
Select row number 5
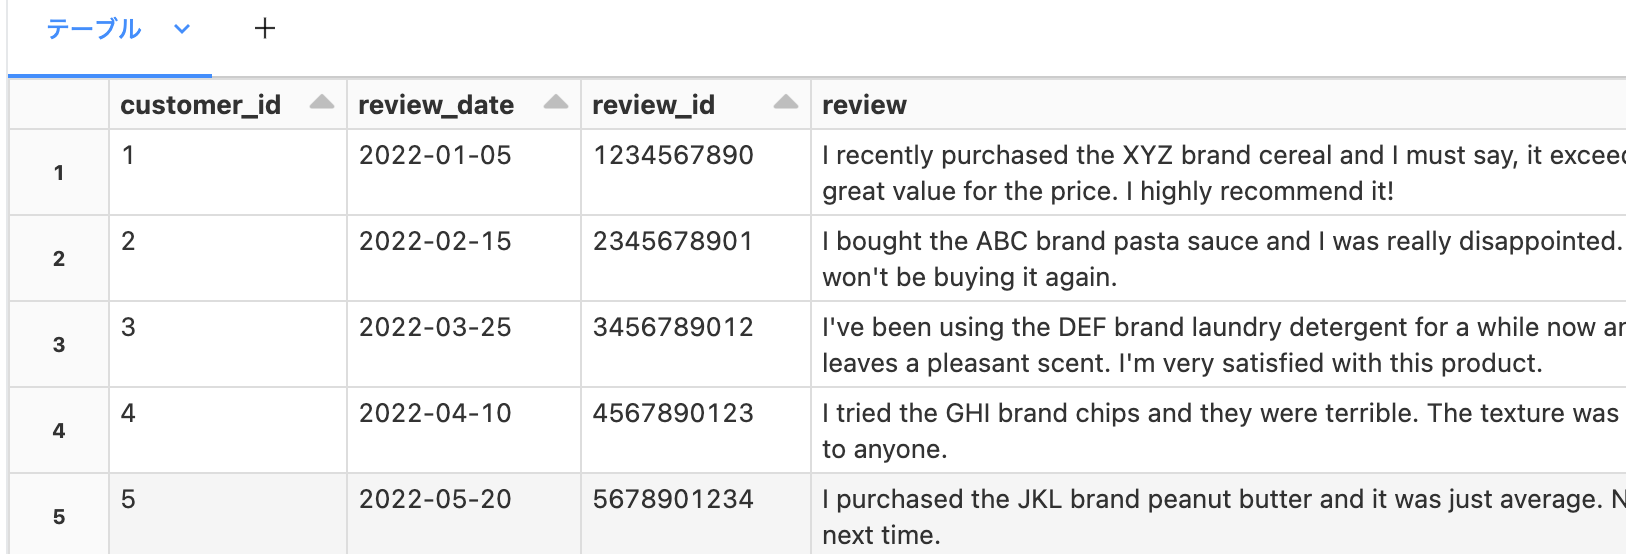(59, 517)
